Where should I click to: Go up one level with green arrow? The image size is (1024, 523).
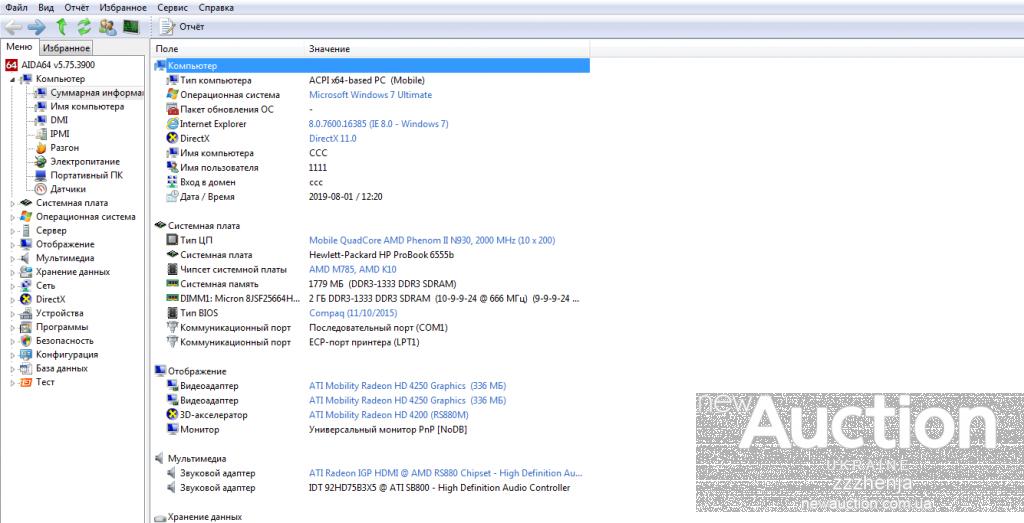[61, 27]
